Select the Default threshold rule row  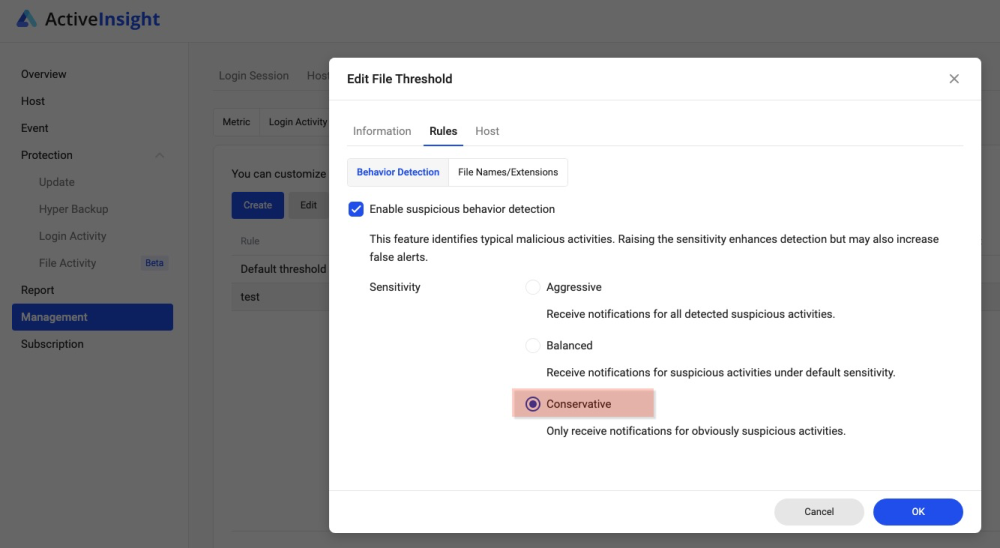pyautogui.click(x=283, y=269)
